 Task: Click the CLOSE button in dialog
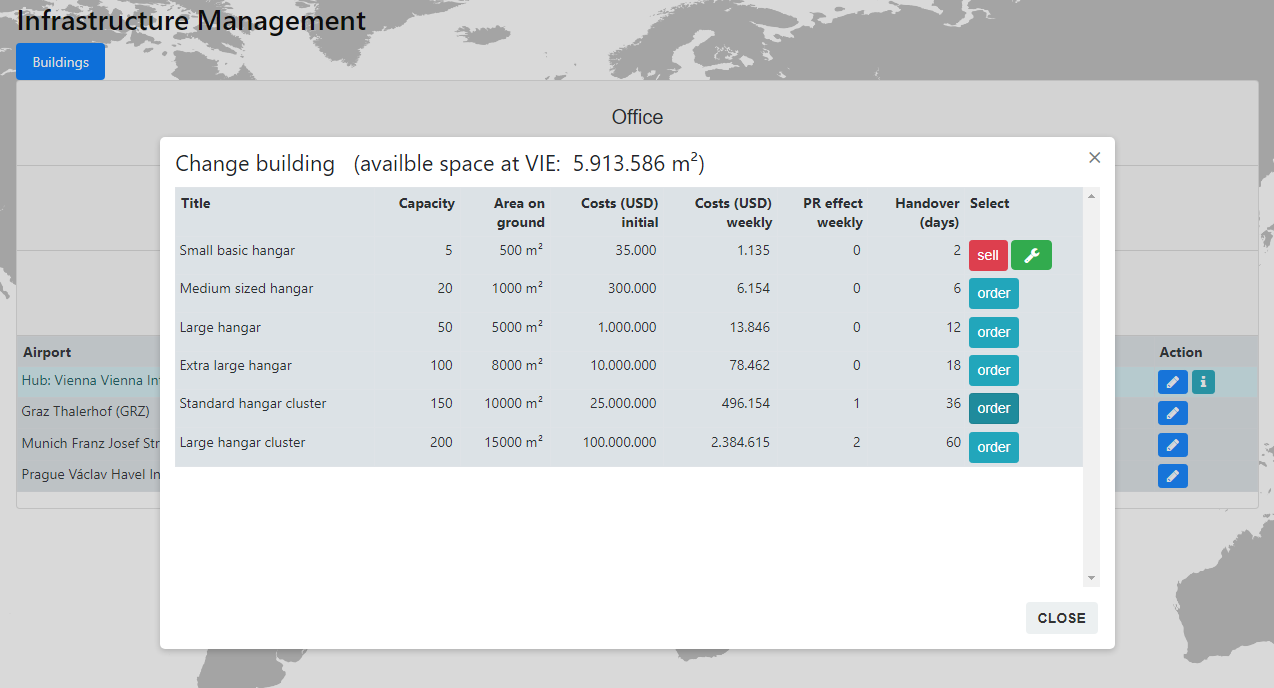pyautogui.click(x=1061, y=618)
